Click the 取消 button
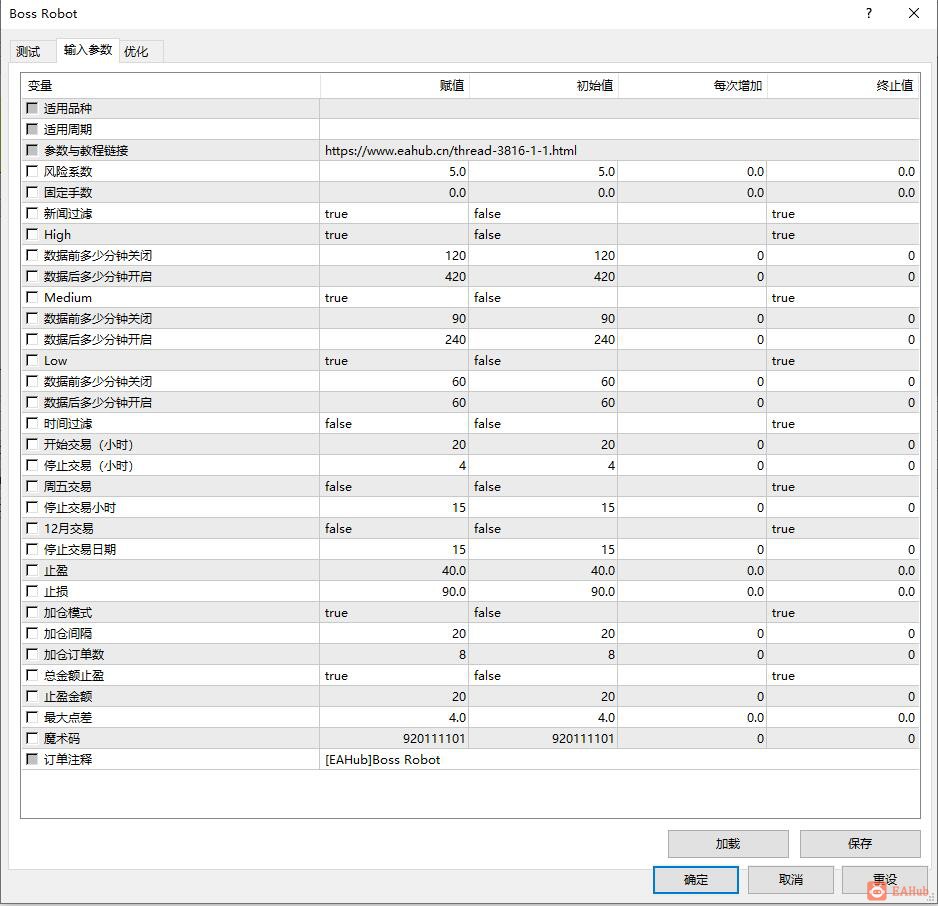Image resolution: width=938 pixels, height=906 pixels. [x=790, y=880]
